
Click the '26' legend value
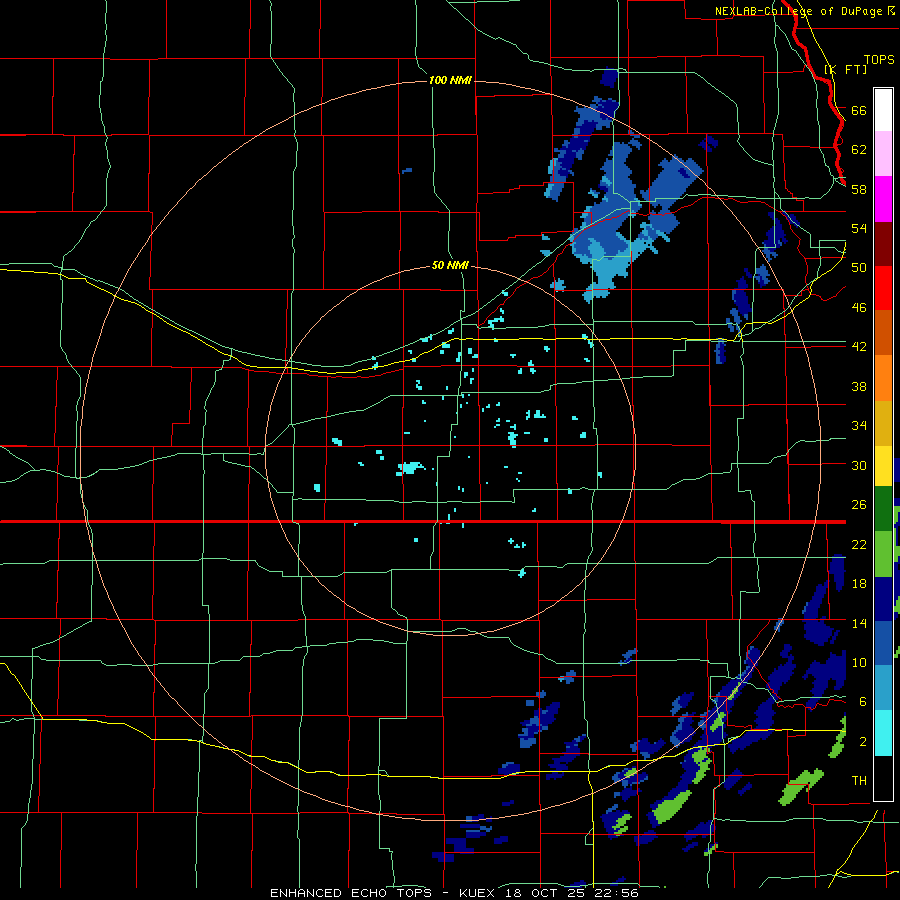859,505
